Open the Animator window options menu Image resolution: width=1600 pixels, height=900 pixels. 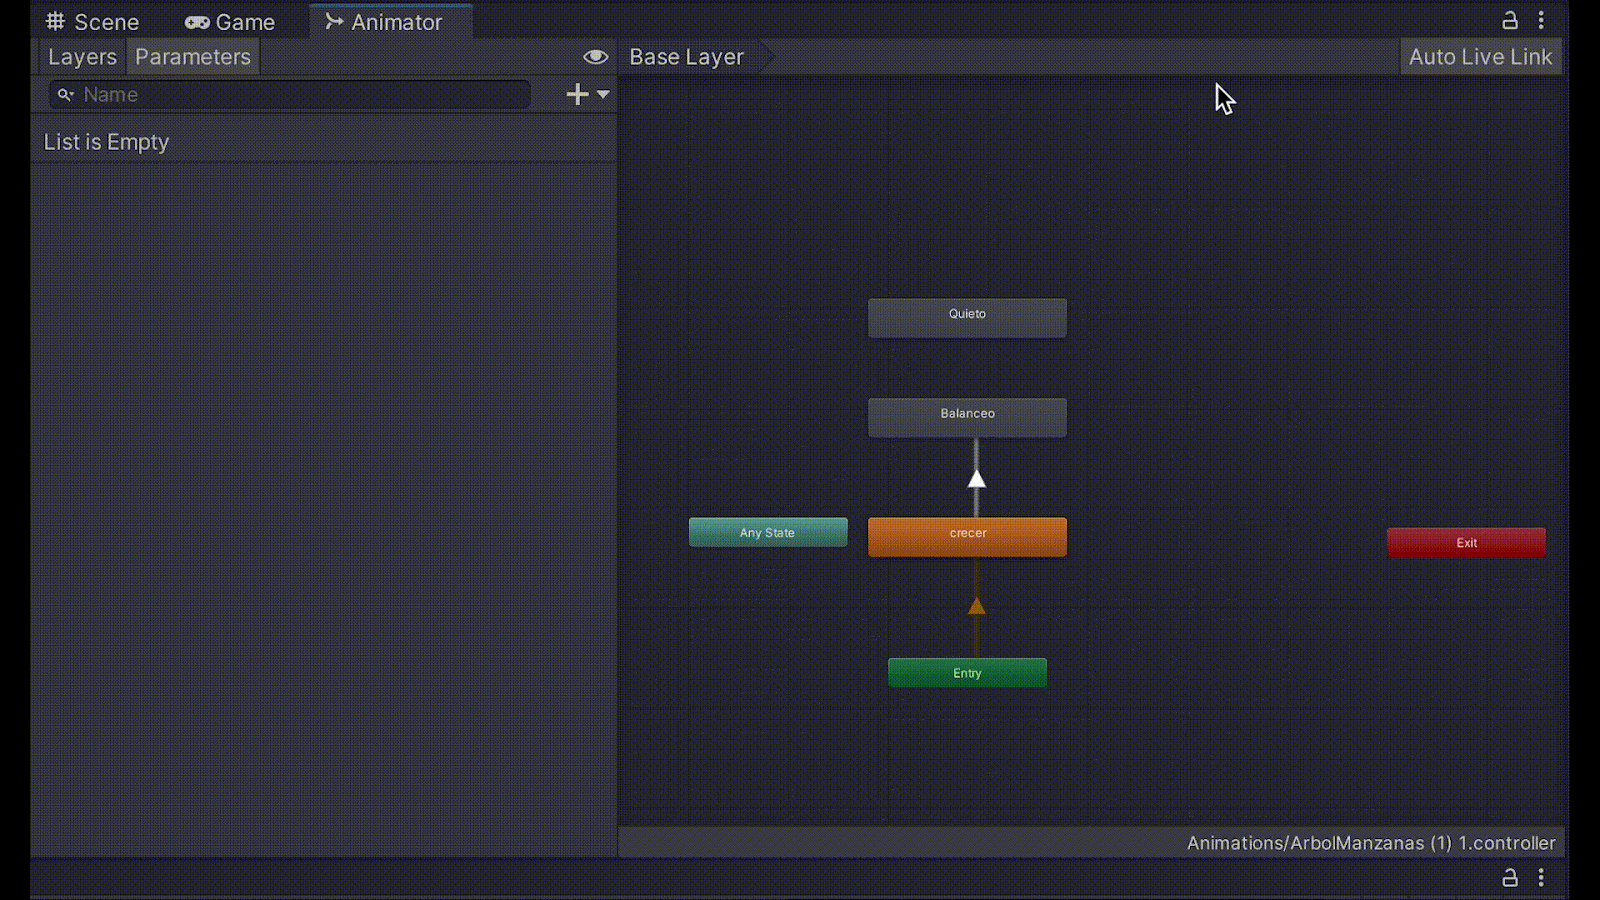[x=1541, y=20]
